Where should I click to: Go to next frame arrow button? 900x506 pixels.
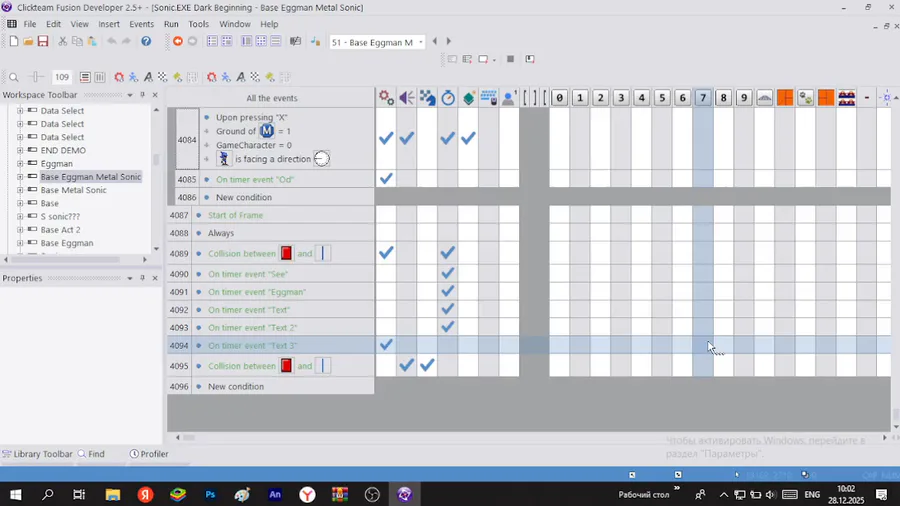point(449,41)
